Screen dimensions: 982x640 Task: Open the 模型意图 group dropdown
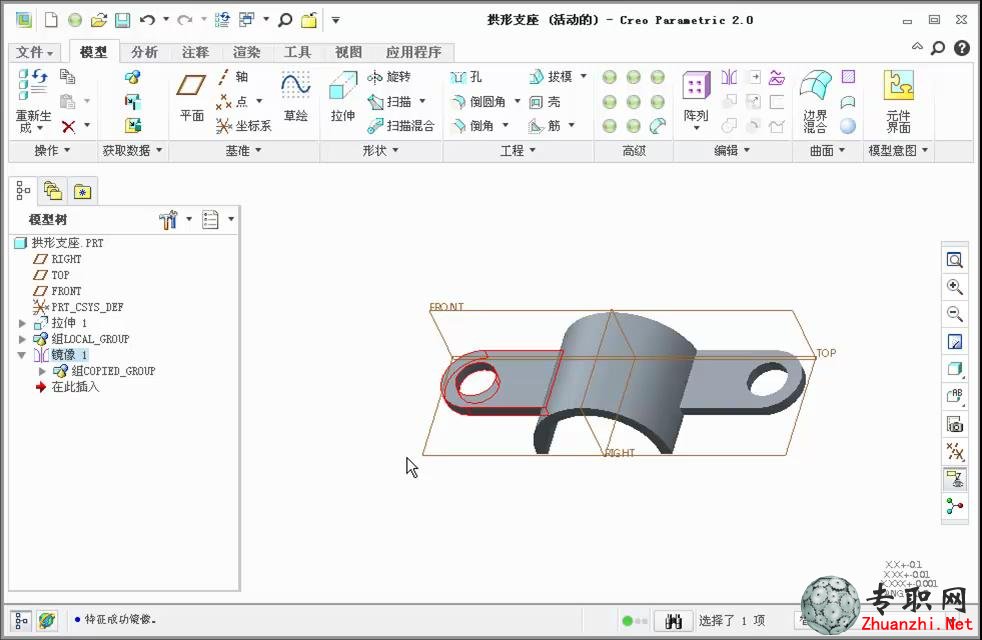coord(897,151)
